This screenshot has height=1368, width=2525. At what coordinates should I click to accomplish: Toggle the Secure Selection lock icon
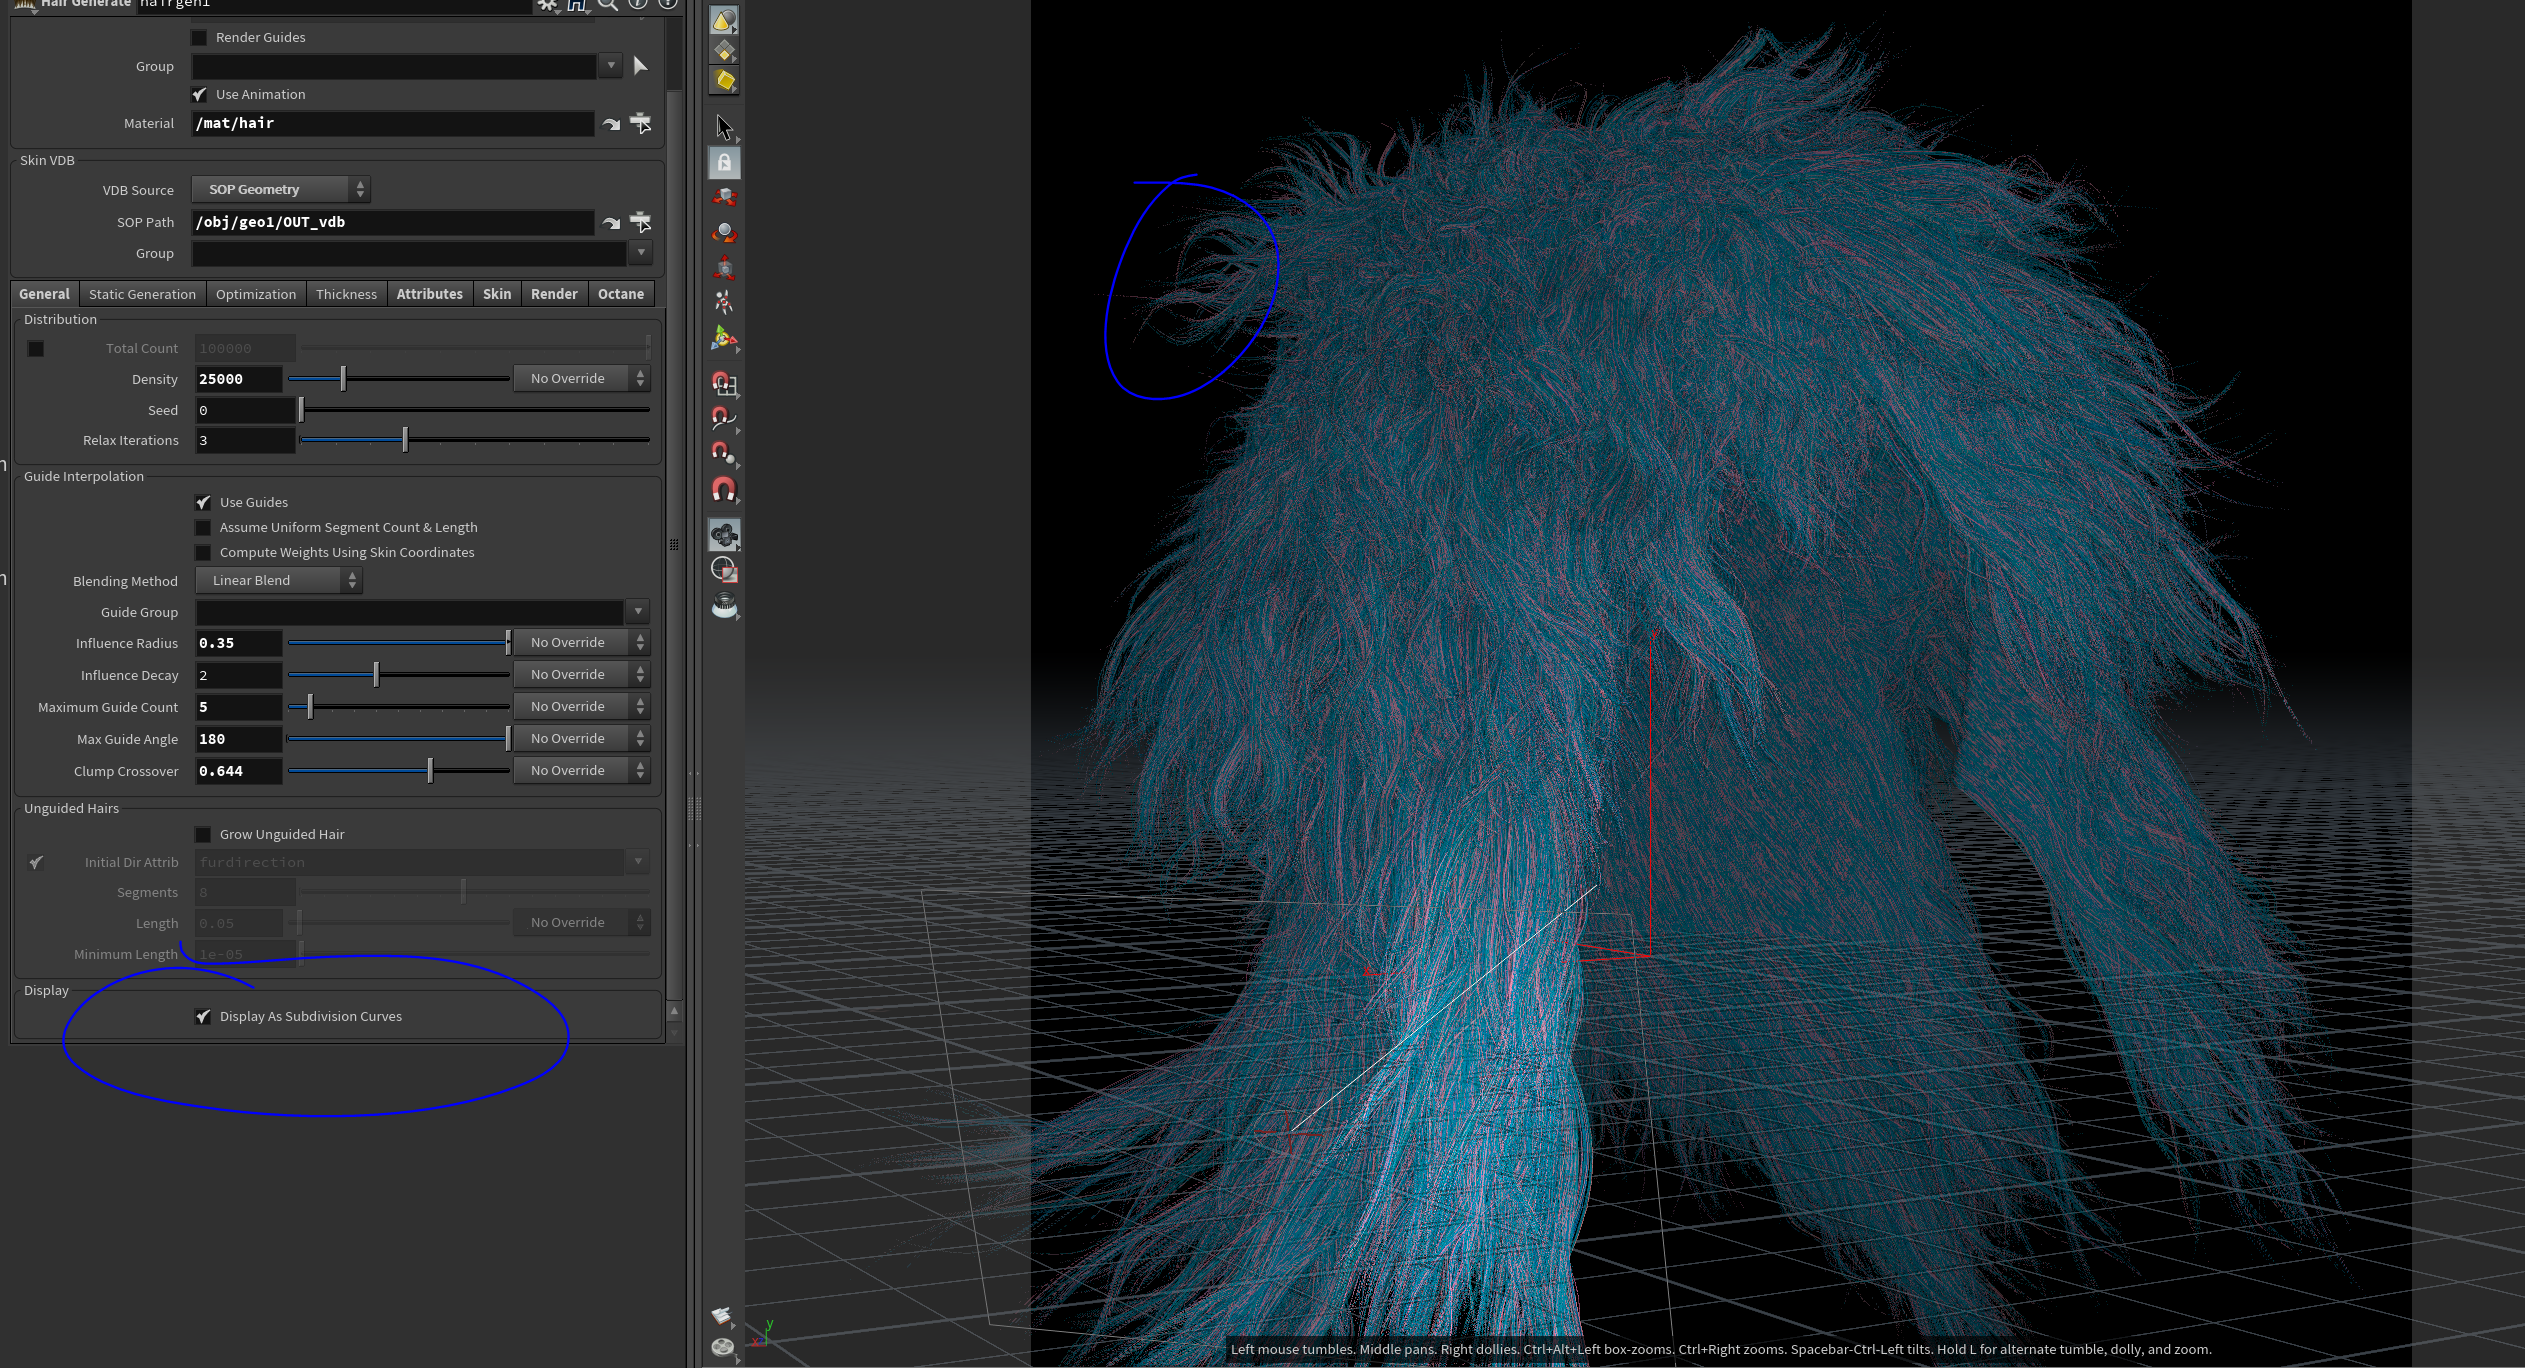tap(724, 162)
